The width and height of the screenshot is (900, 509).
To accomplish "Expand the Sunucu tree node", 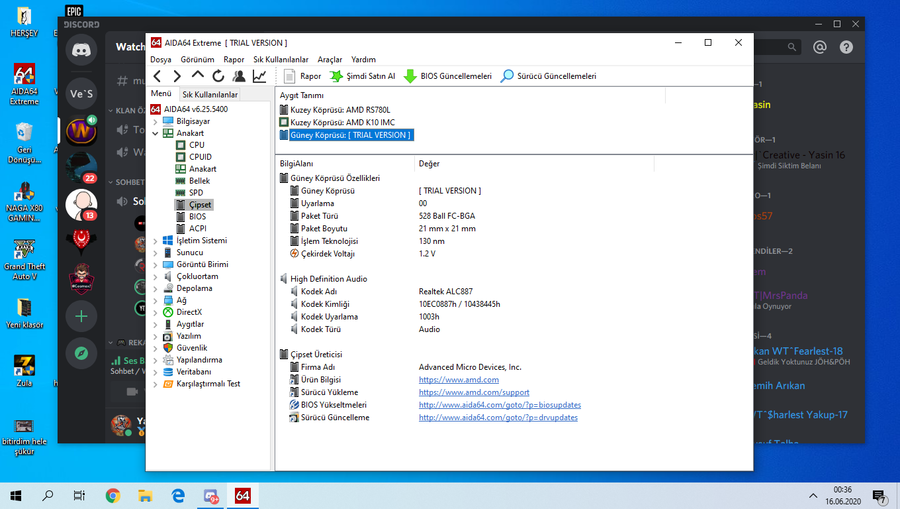I will coord(156,252).
